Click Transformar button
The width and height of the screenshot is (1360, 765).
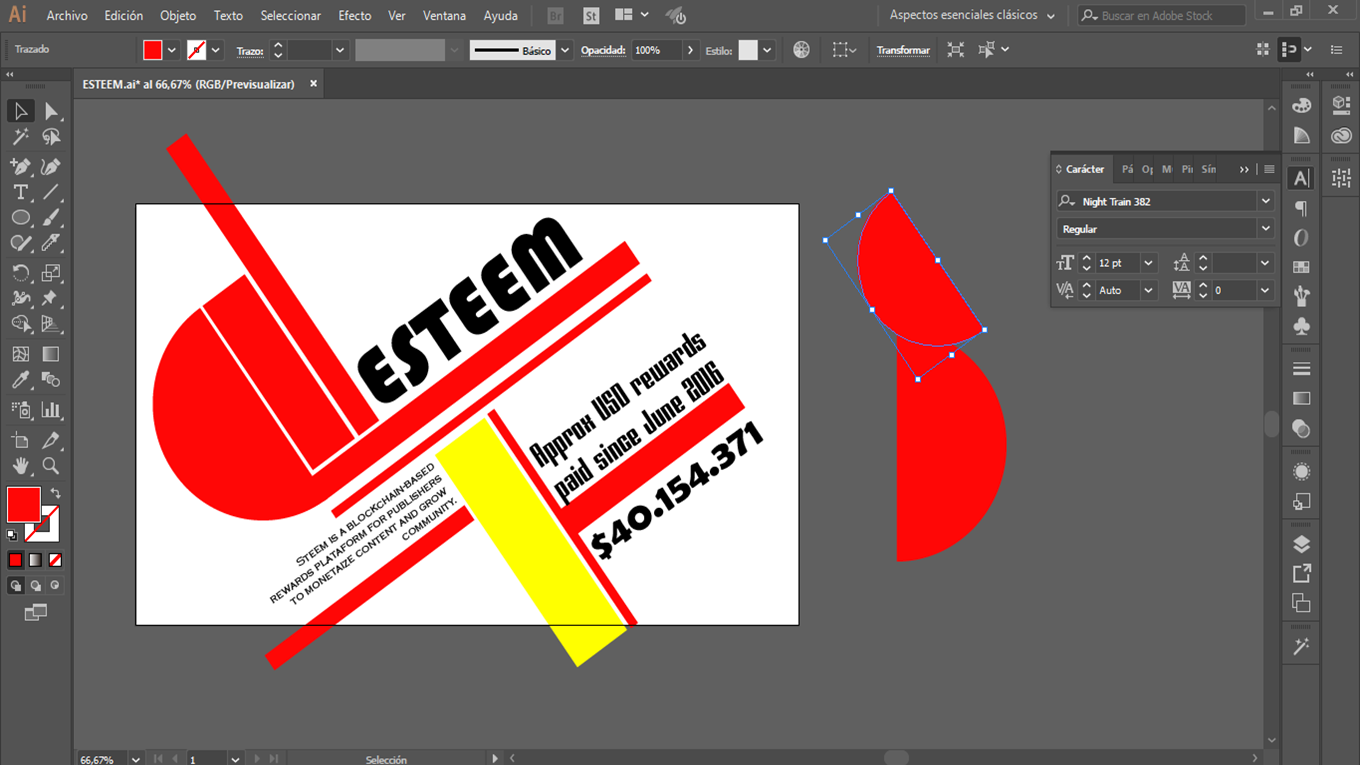[903, 50]
